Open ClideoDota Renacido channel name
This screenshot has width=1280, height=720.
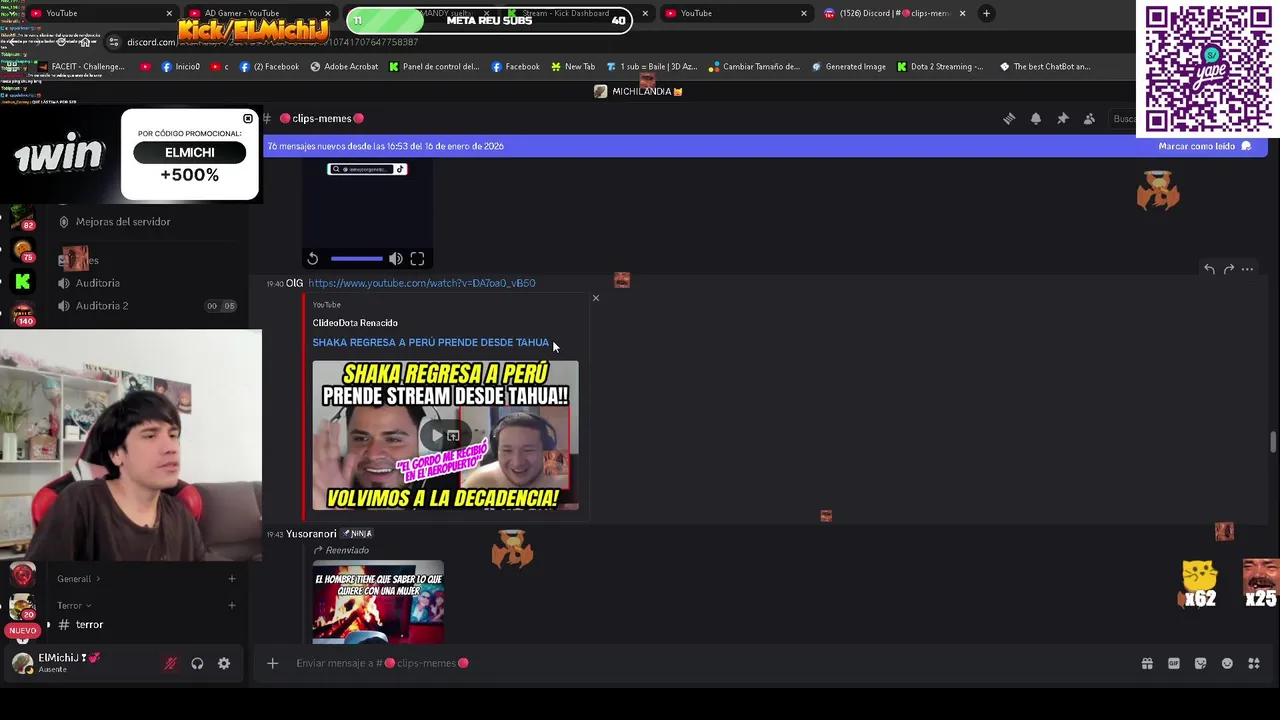click(x=355, y=323)
